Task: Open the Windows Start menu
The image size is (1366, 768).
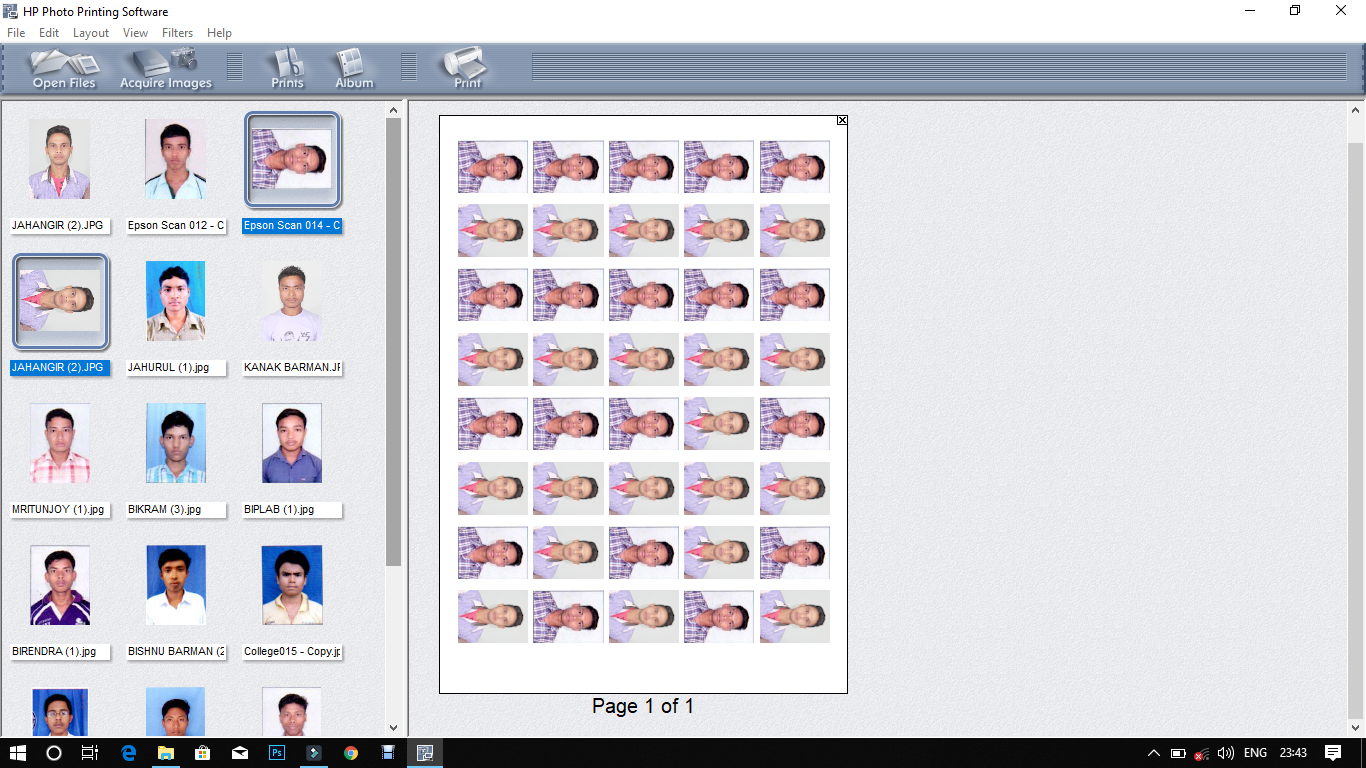Action: pyautogui.click(x=18, y=753)
